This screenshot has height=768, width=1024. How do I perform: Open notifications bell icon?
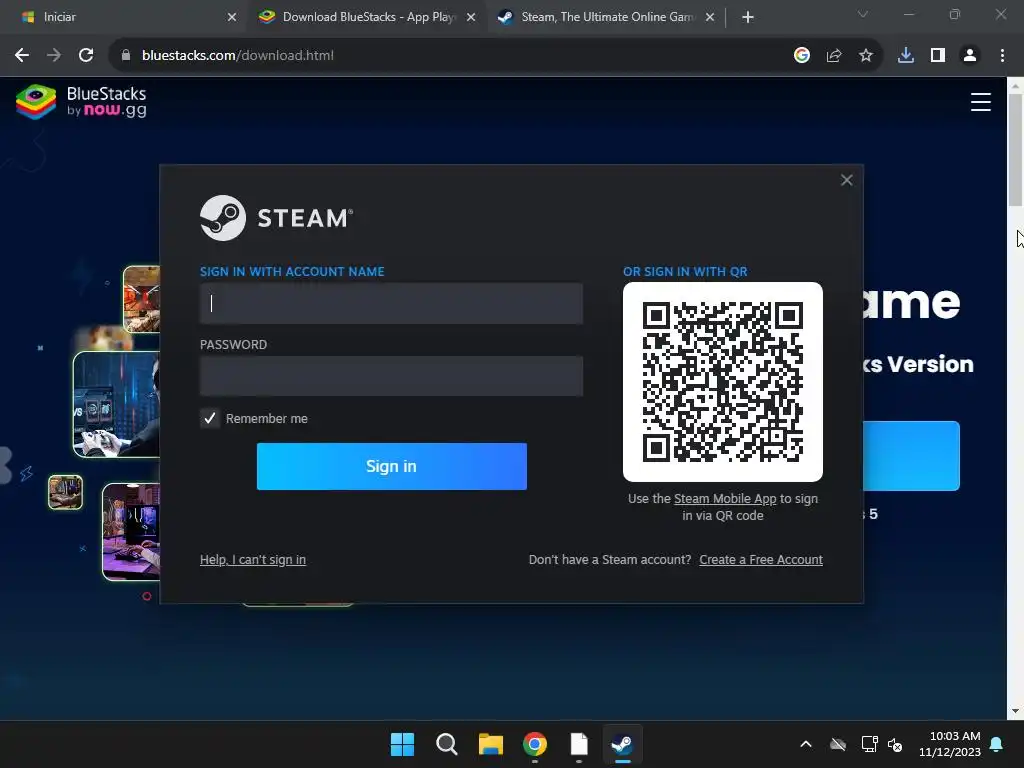pos(996,744)
